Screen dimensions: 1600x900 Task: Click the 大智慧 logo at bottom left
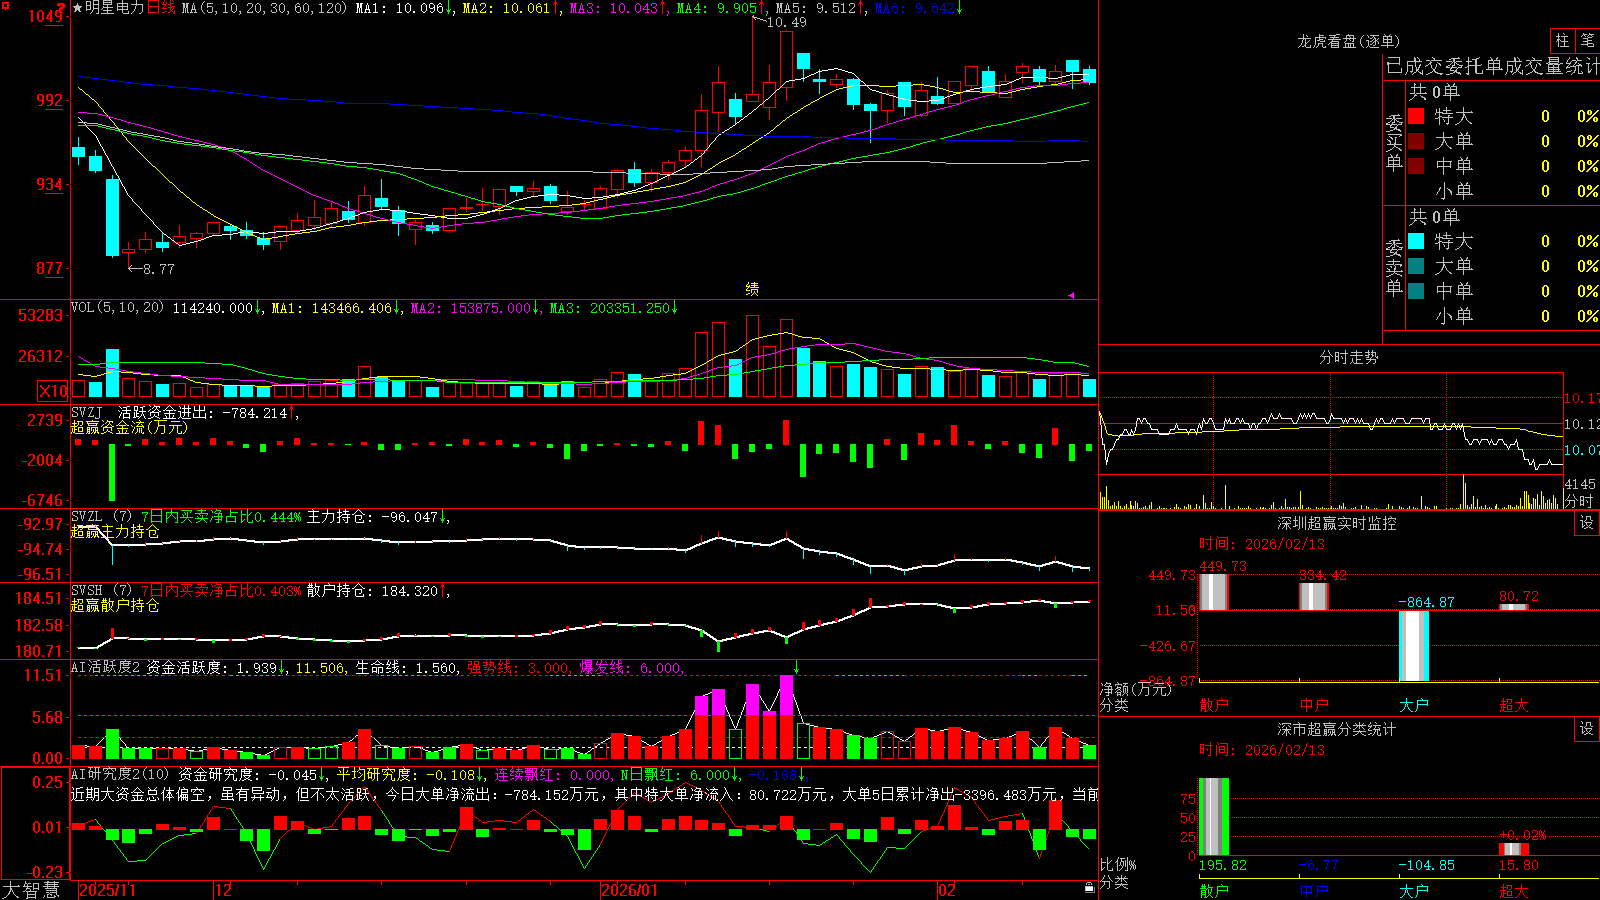pyautogui.click(x=32, y=889)
